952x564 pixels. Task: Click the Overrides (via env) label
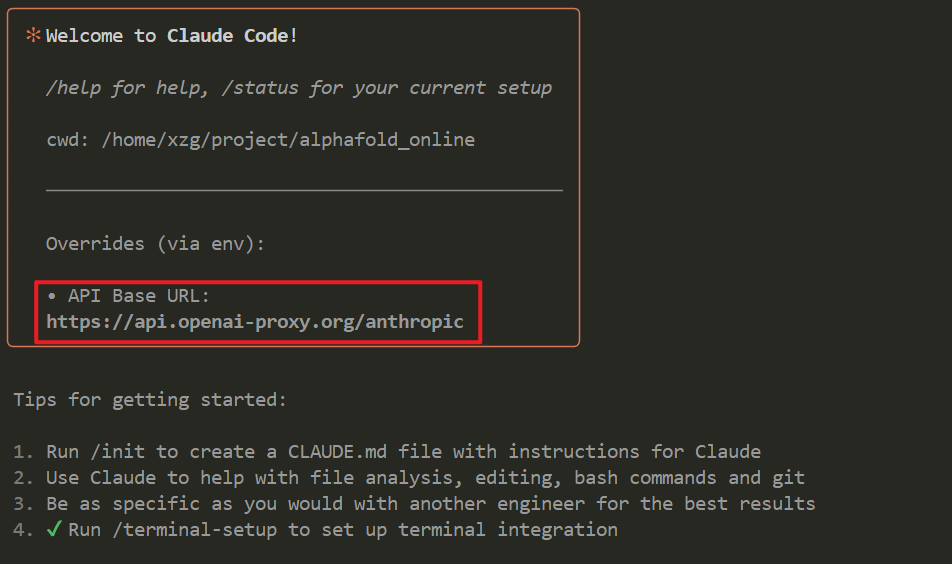155,244
